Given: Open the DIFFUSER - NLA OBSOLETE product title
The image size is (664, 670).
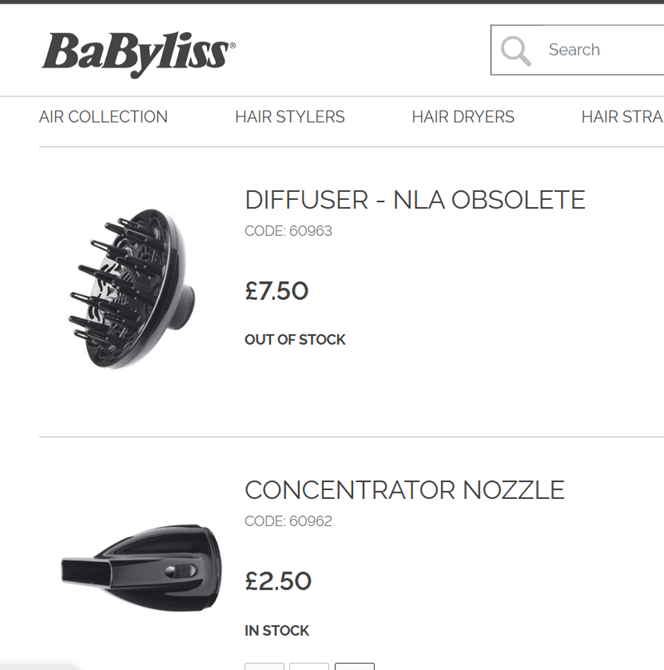Looking at the screenshot, I should pos(415,200).
